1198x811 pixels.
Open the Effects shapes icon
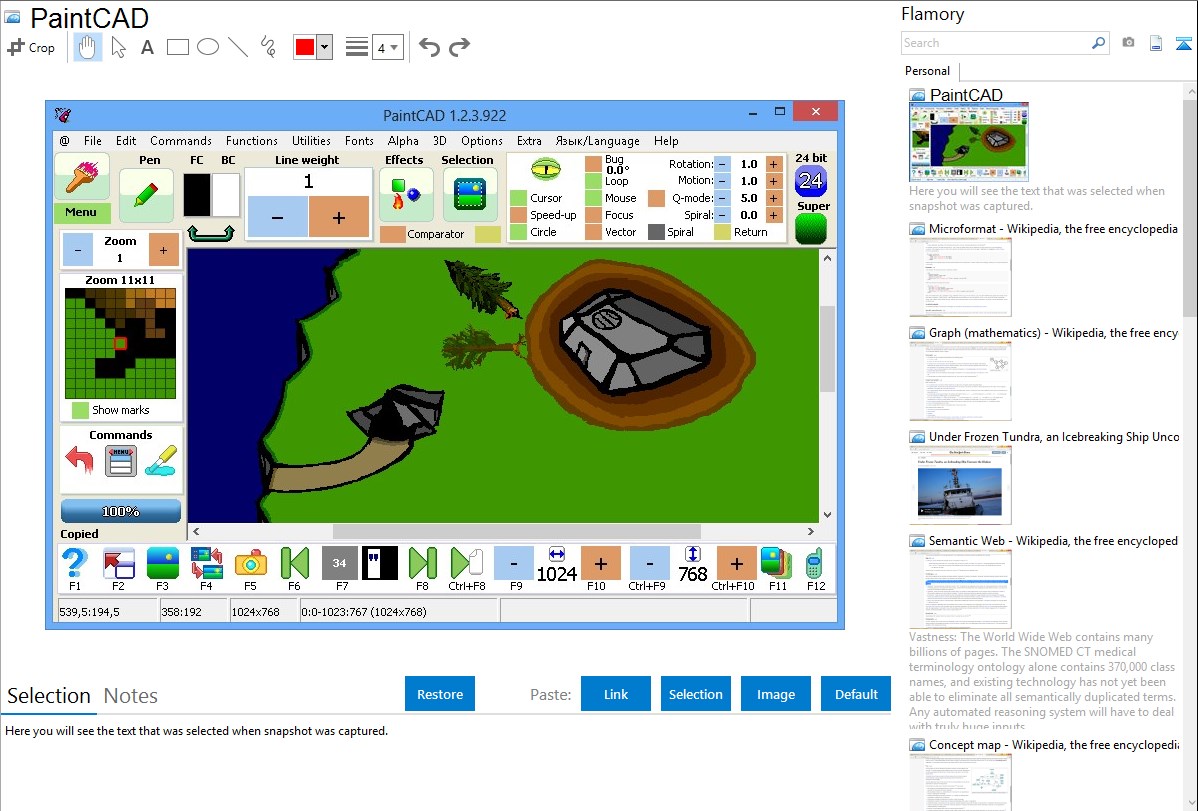pyautogui.click(x=406, y=195)
